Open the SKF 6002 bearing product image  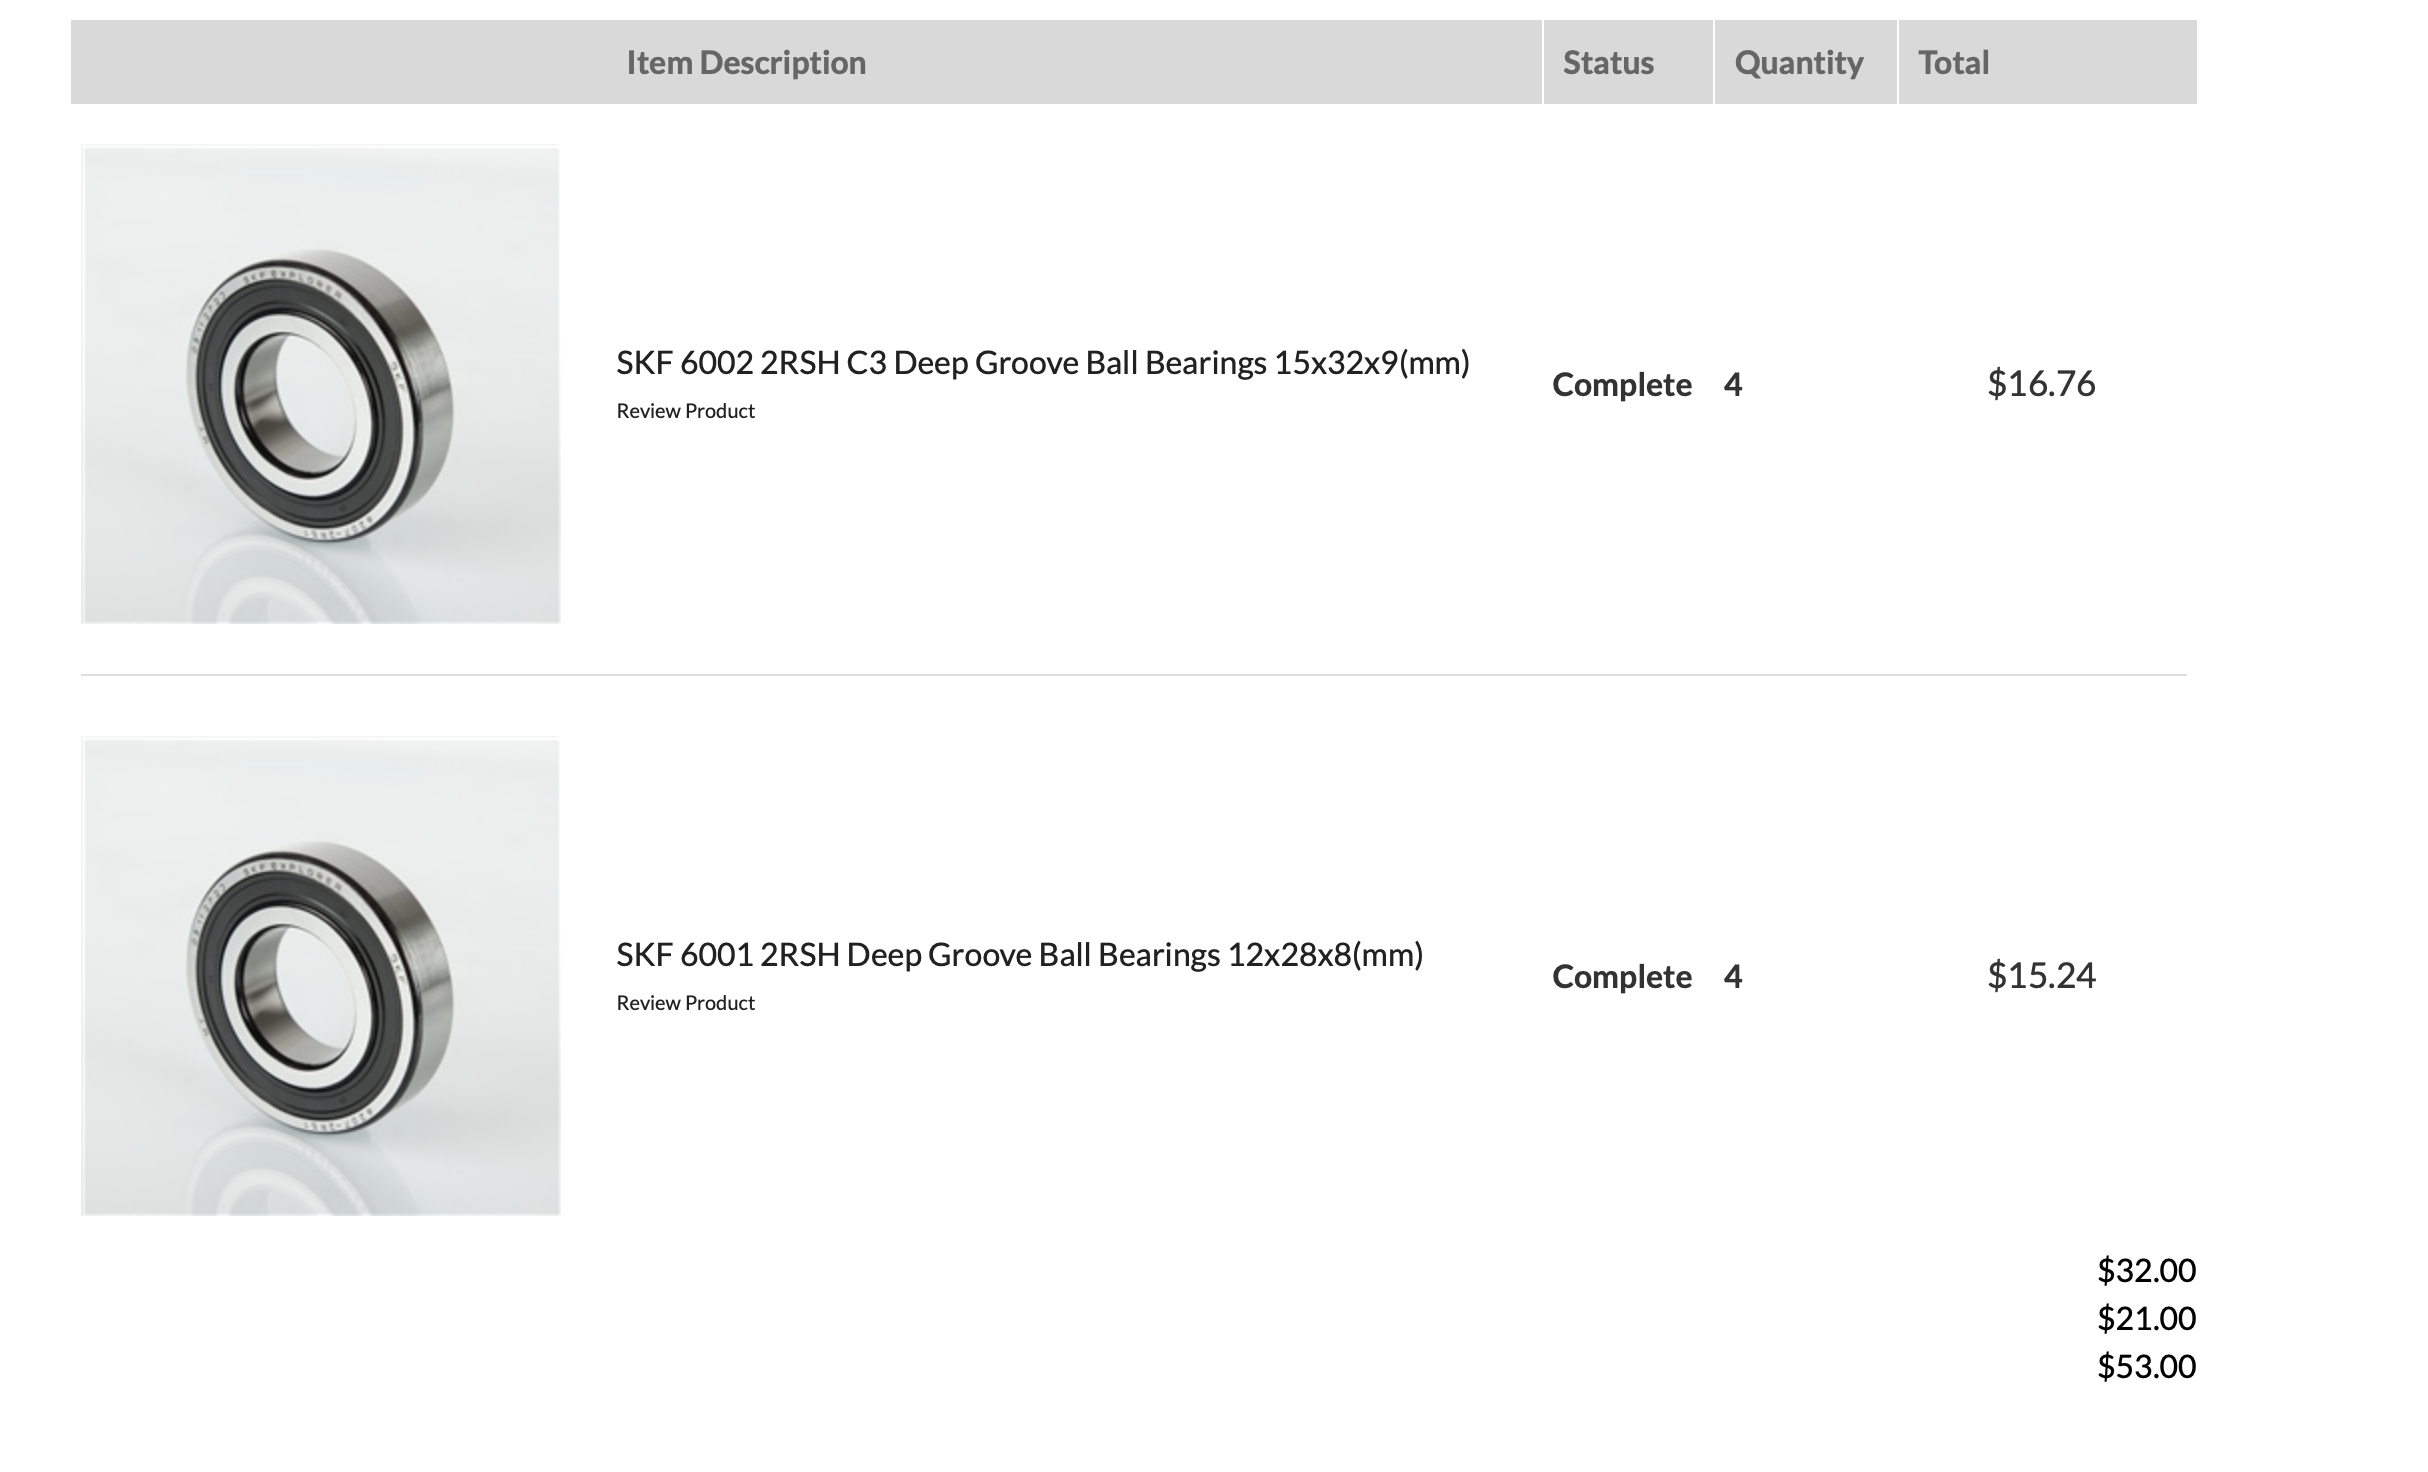320,384
